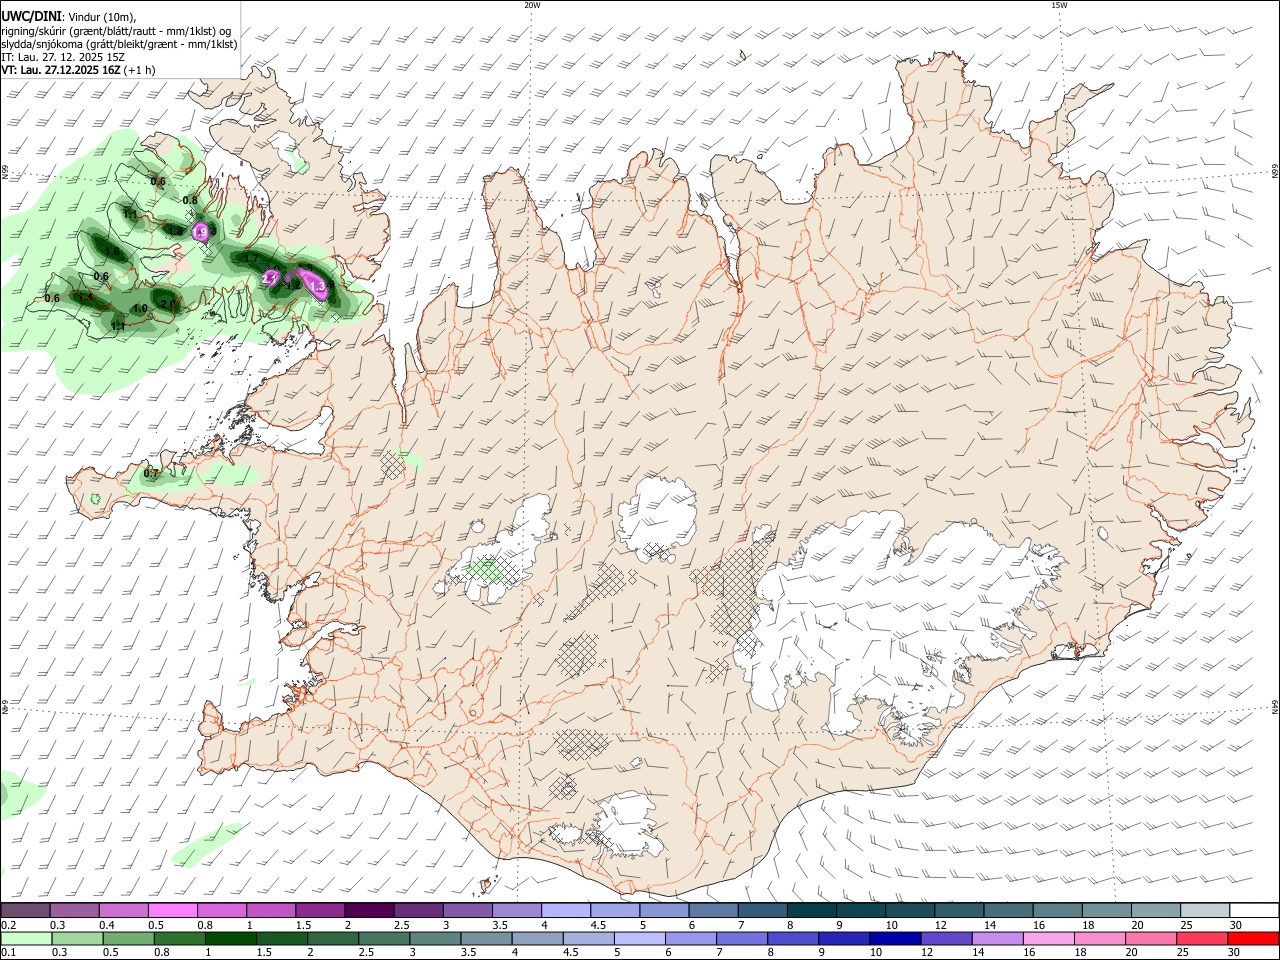The width and height of the screenshot is (1280, 960).
Task: Click the white 1.3 value on purple blob
Action: coord(318,286)
